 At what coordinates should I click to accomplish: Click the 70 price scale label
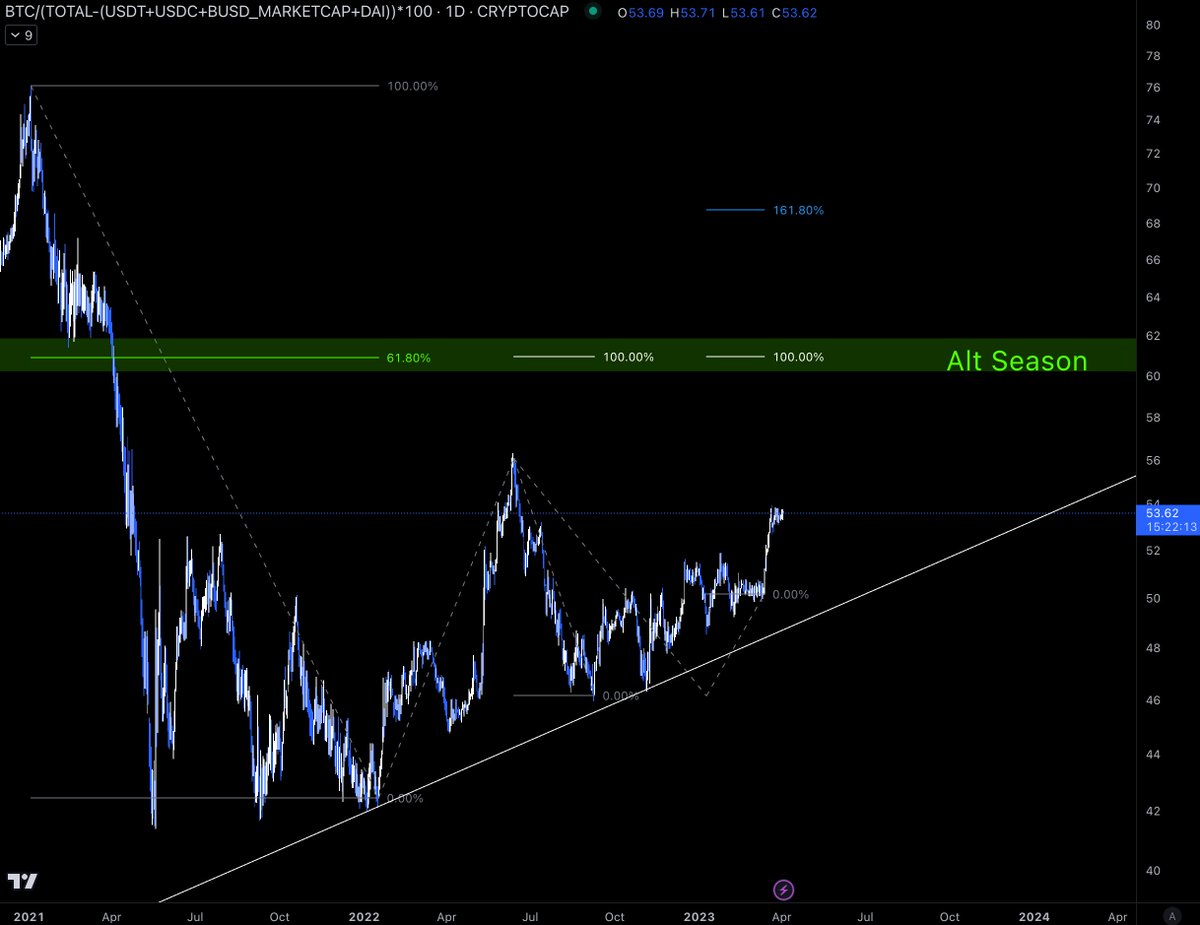pyautogui.click(x=1152, y=188)
